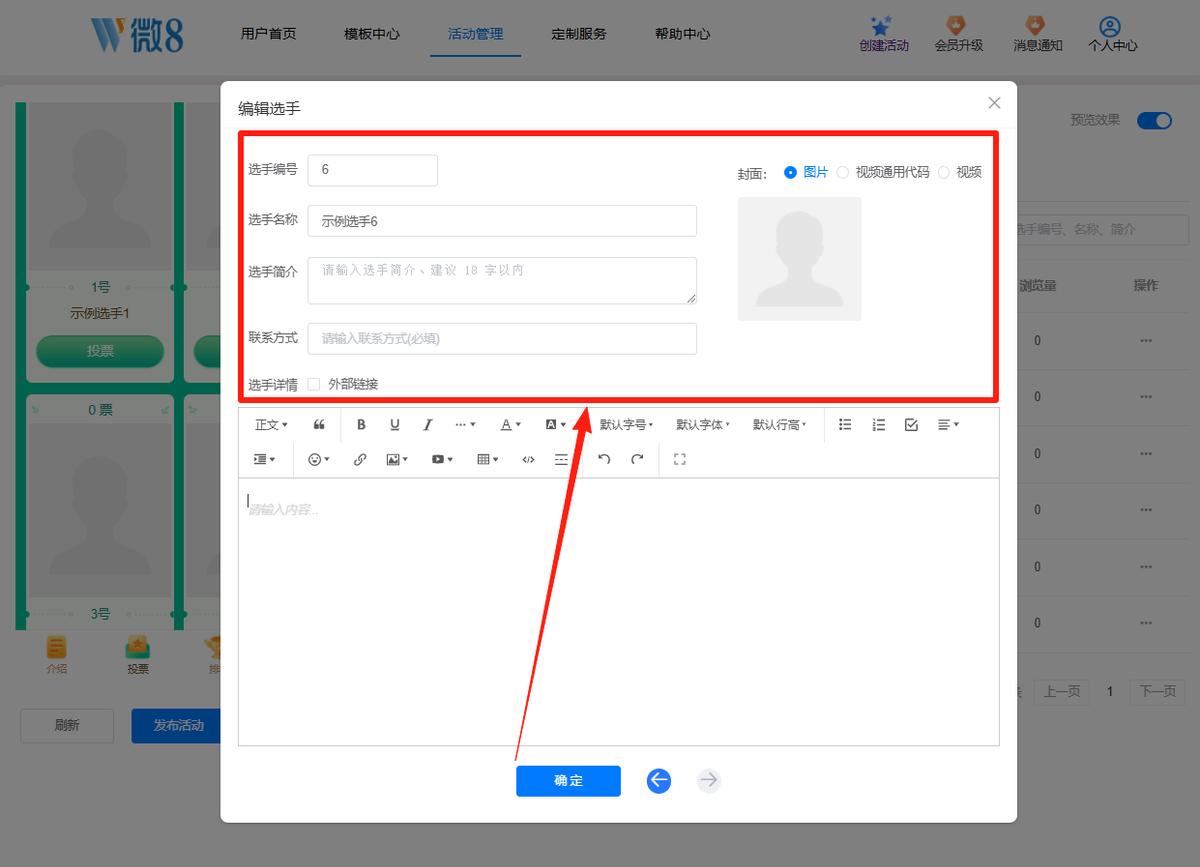
Task: Insert a to-do checklist
Action: (x=911, y=425)
